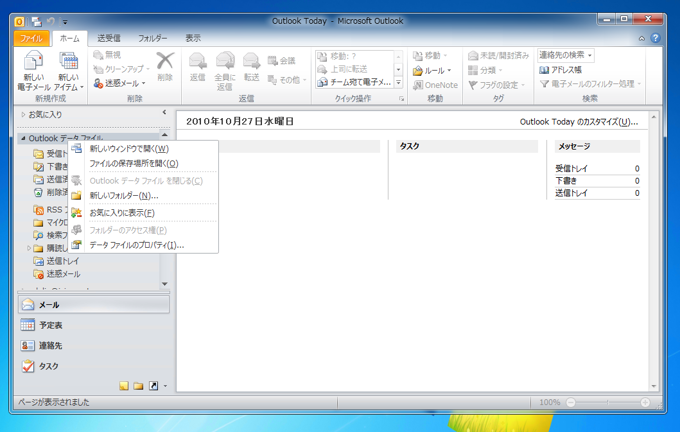Open Outlook Today のカスタマイズ link
680x432 pixels.
[579, 122]
